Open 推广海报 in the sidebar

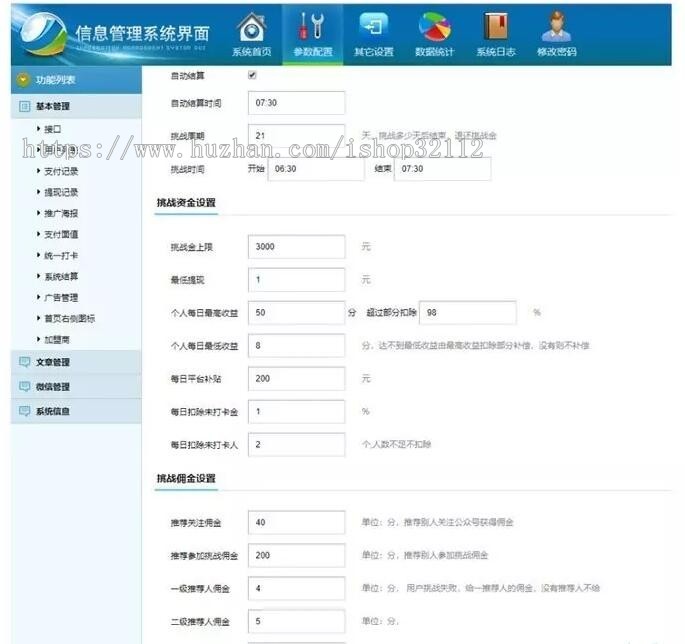61,213
